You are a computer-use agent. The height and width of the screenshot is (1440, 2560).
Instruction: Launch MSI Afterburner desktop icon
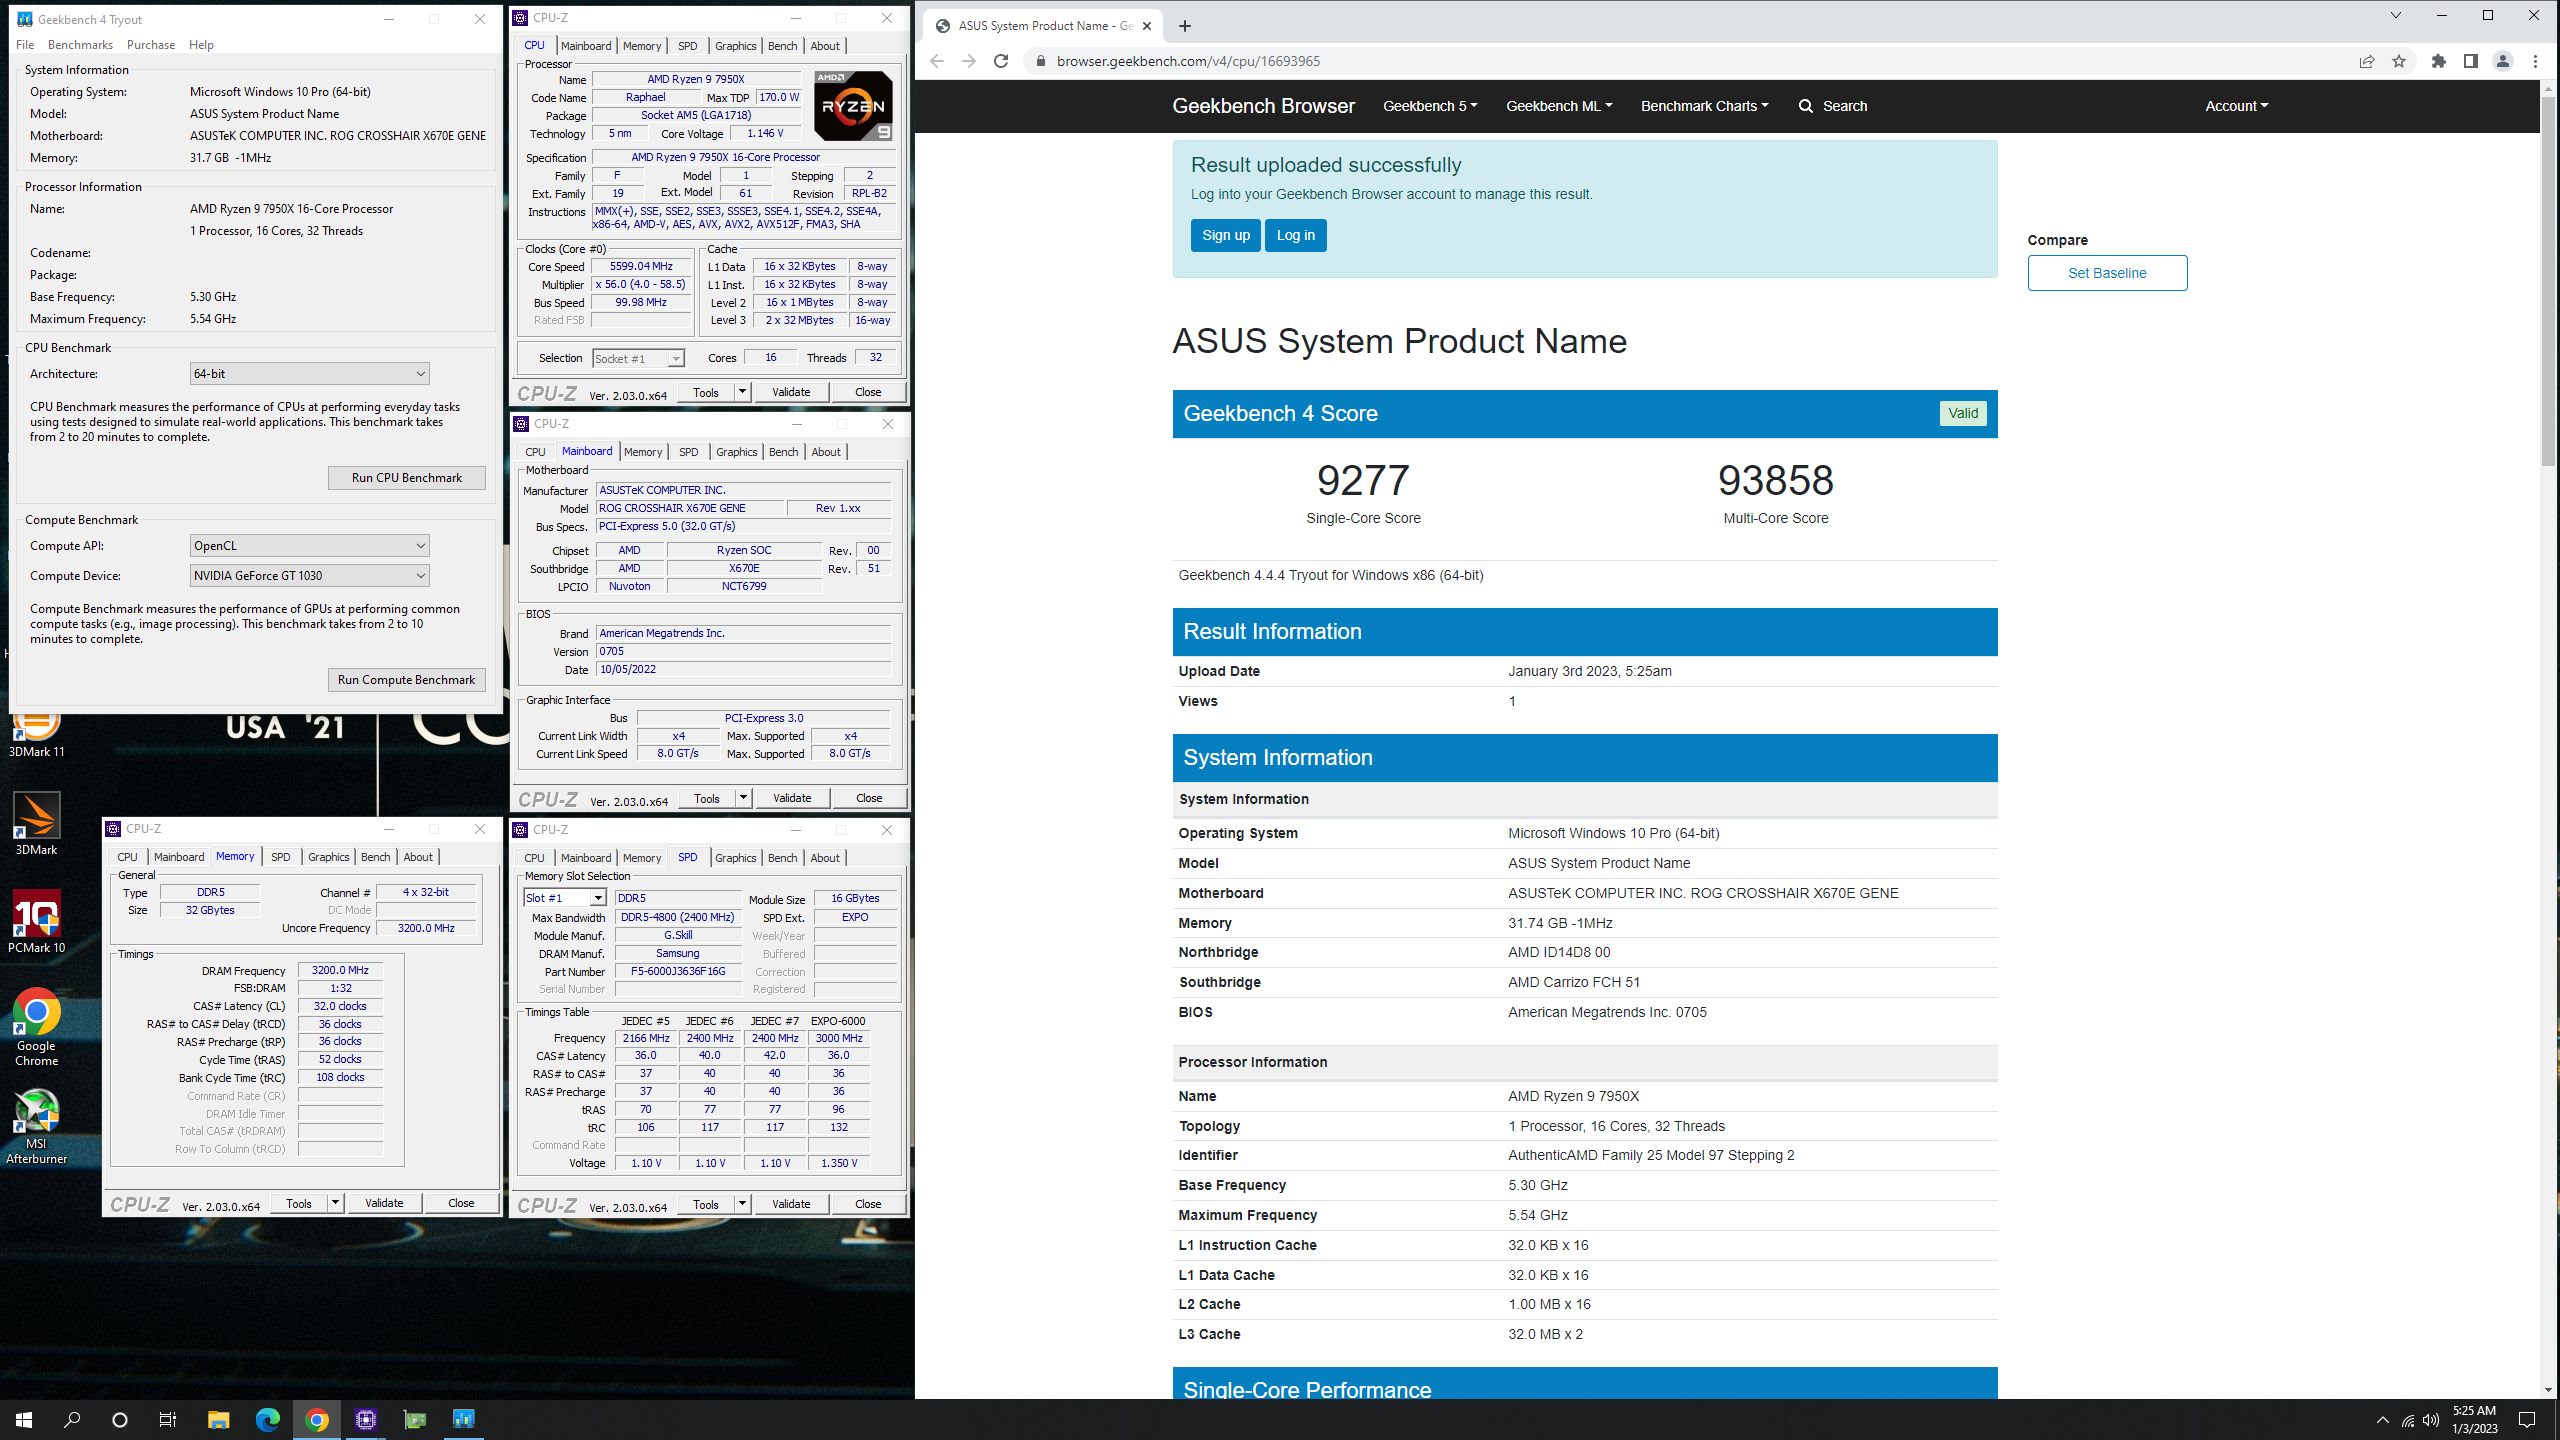[36, 1125]
